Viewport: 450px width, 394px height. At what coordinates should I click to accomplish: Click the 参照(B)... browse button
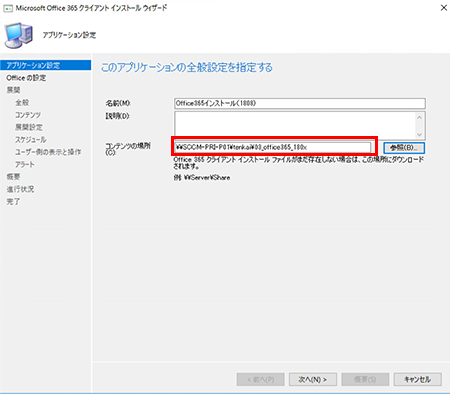click(404, 148)
